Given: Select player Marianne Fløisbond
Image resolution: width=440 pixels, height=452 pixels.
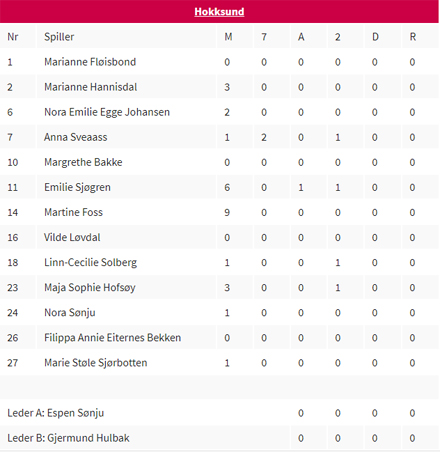Looking at the screenshot, I should (90, 62).
